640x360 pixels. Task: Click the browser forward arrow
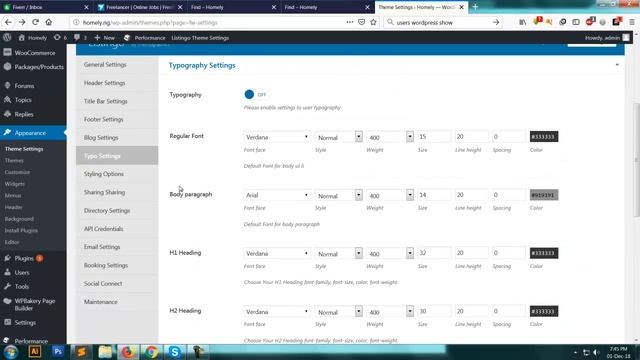point(22,22)
